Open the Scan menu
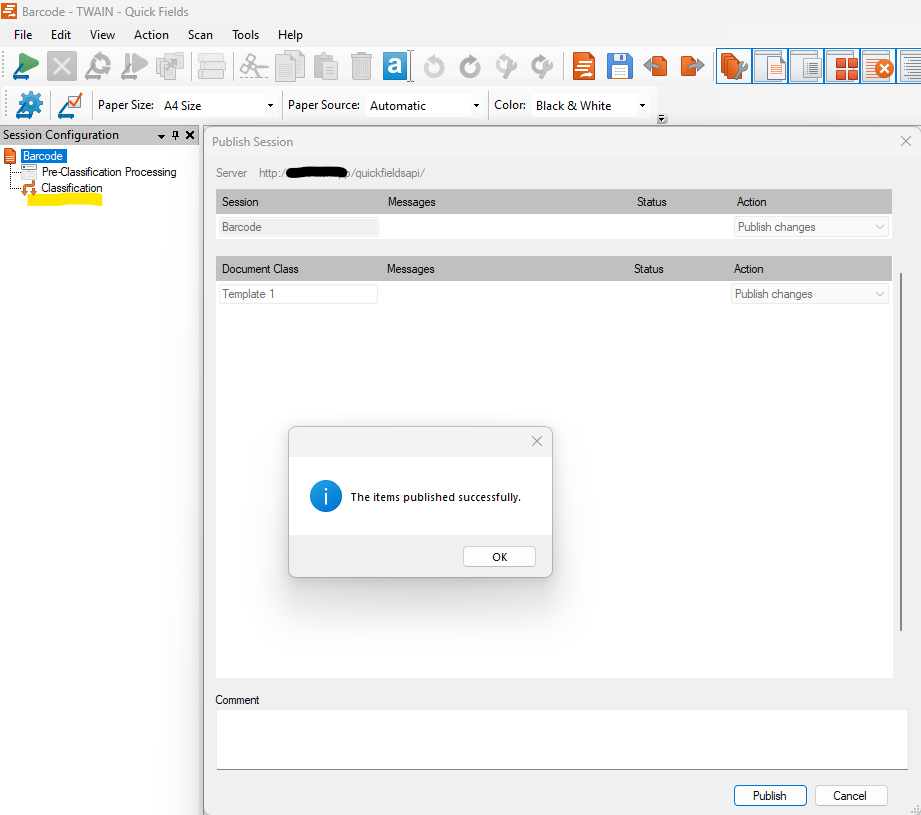The height and width of the screenshot is (815, 921). click(200, 35)
